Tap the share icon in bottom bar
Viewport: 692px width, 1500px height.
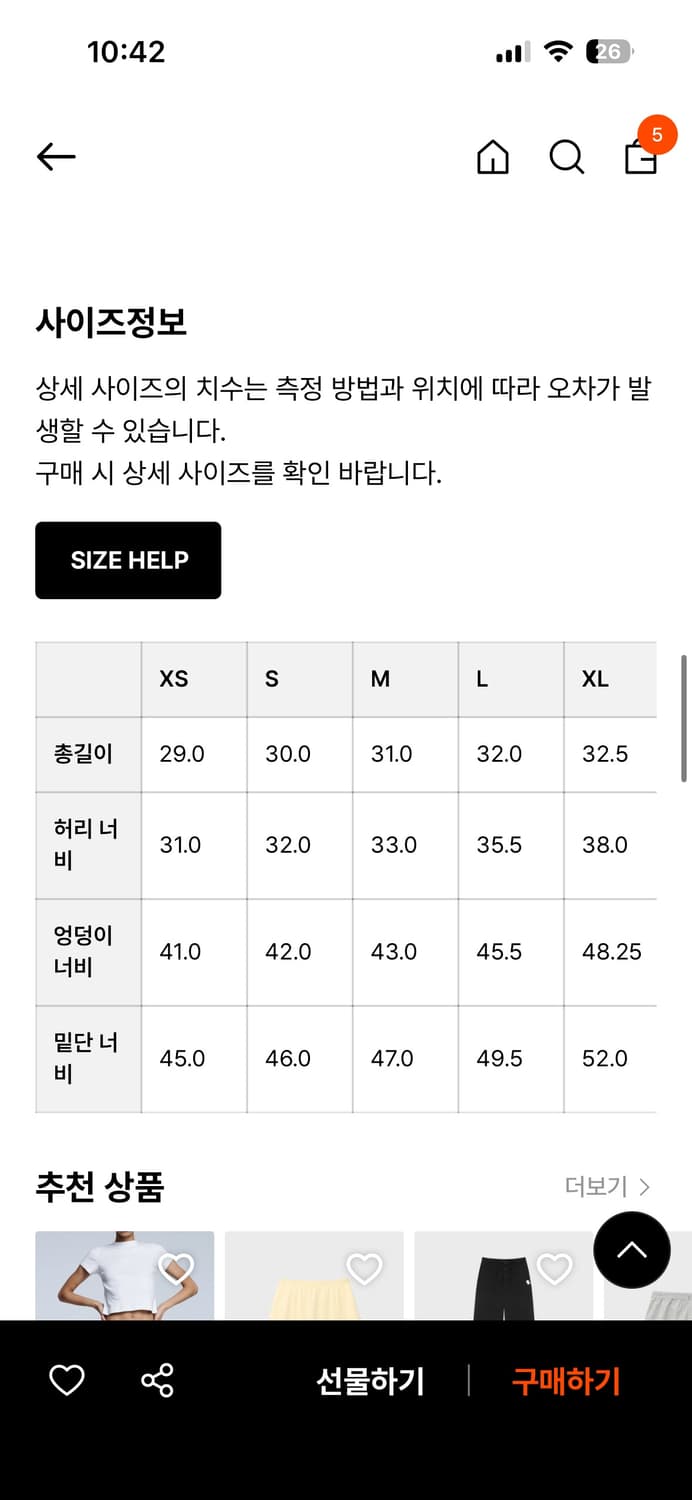click(x=155, y=1382)
